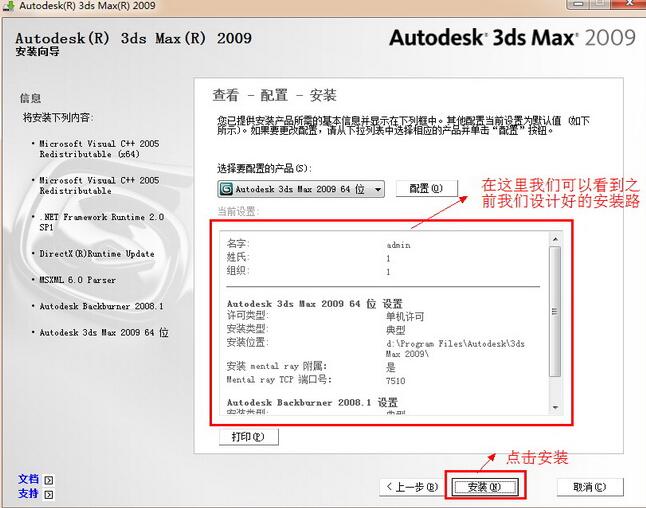Viewport: 646px width, 508px height.
Task: Select 'Microsoft Visual C++ 2005 Redistributable (x64)' entry
Action: tap(99, 149)
